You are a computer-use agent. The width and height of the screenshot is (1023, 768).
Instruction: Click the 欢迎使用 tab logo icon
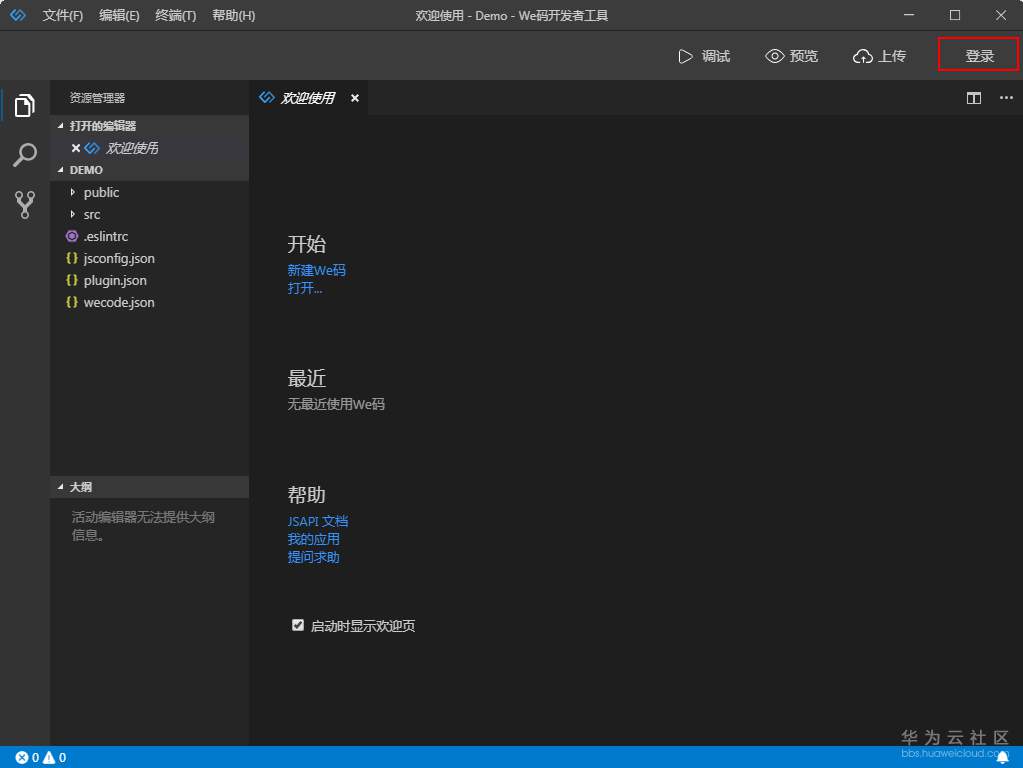267,98
